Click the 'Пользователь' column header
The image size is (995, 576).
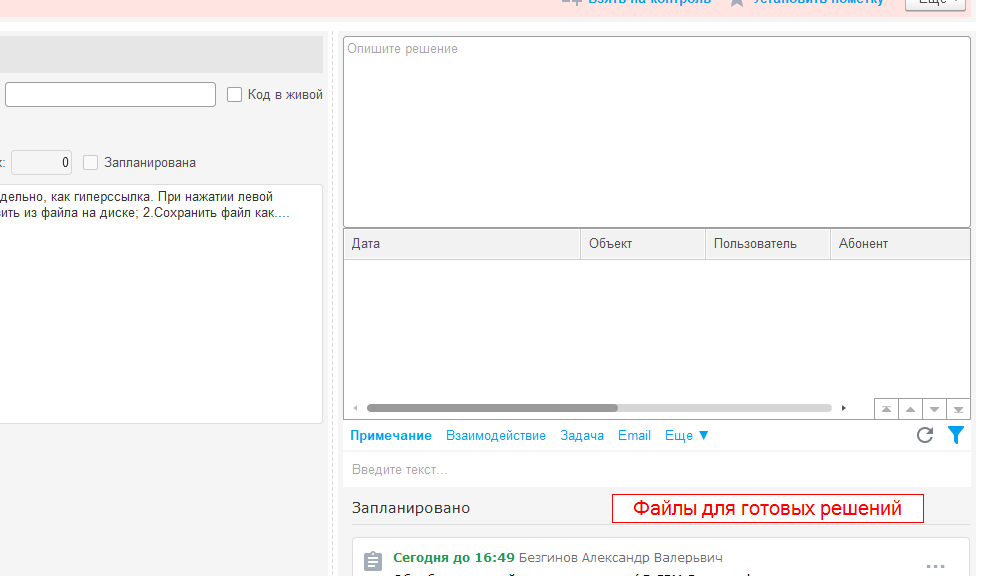[x=767, y=244]
